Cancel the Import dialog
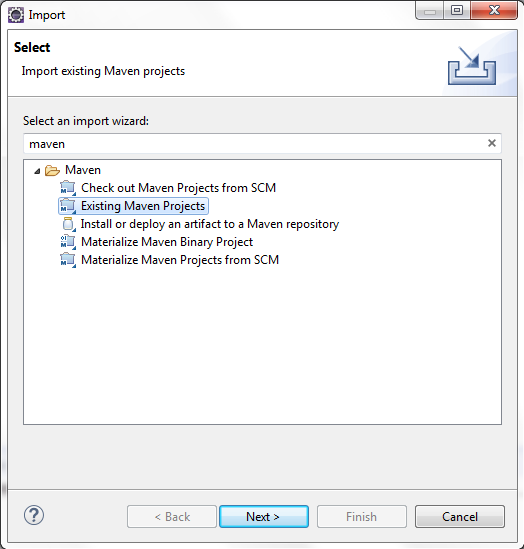This screenshot has width=524, height=549. (460, 516)
